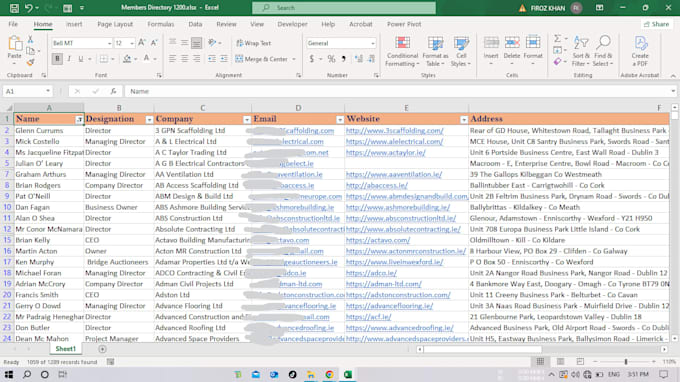Click the AutoSum sigma icon
The image size is (680, 382).
click(557, 39)
